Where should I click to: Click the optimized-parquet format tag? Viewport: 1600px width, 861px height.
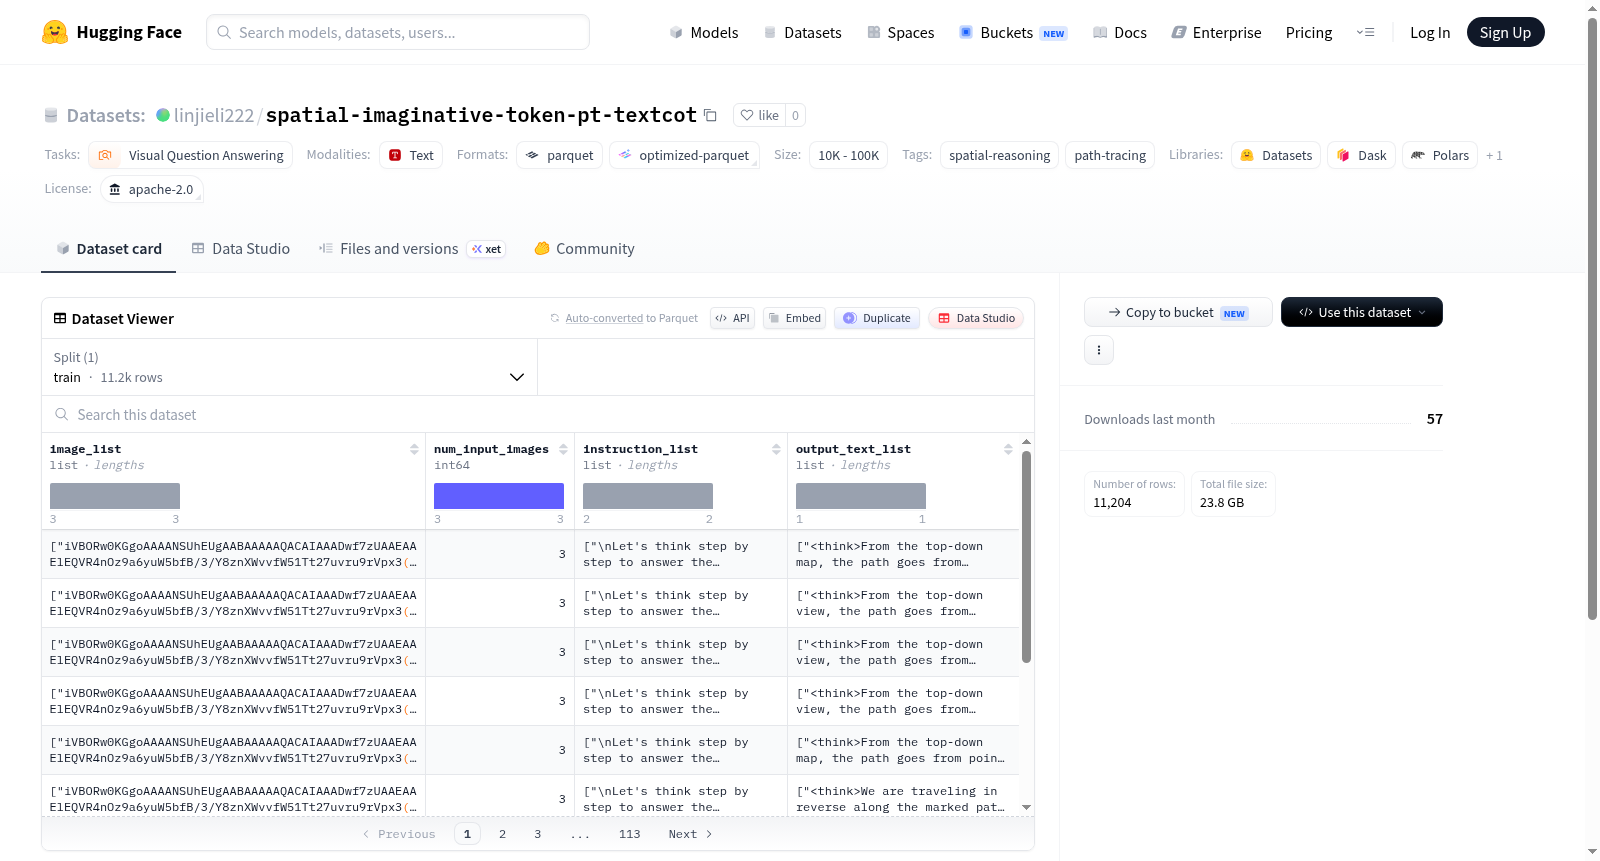point(684,155)
